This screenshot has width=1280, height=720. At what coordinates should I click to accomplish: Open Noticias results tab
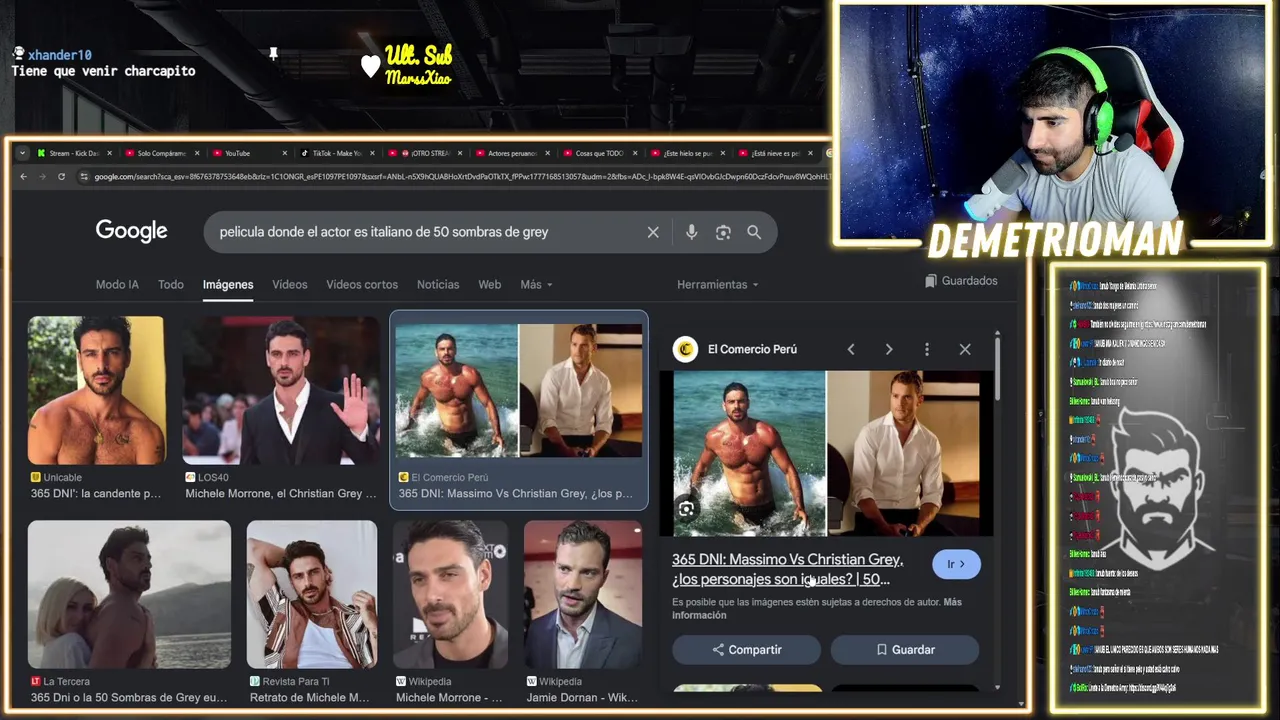point(438,285)
